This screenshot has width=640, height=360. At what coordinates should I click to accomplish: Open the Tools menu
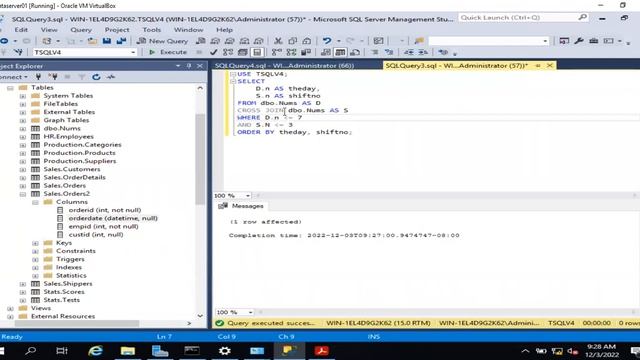click(151, 30)
